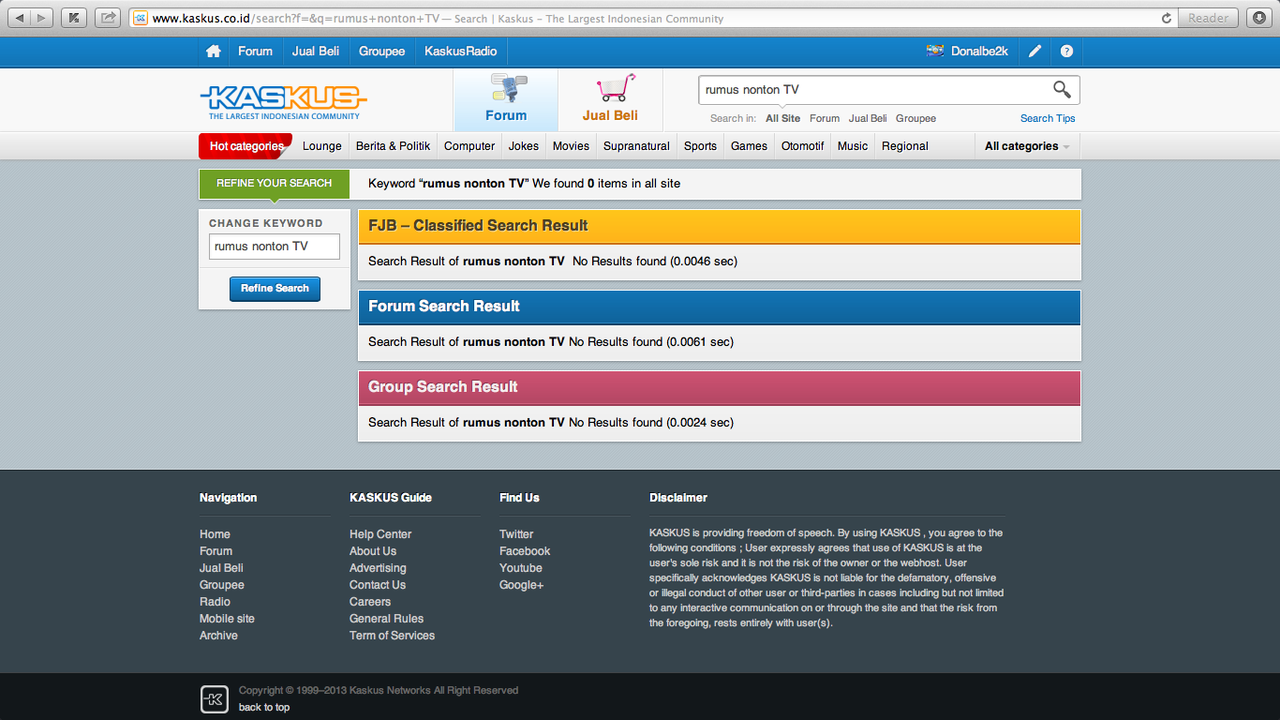
Task: Open the Donalbe2k user profile
Action: click(967, 51)
